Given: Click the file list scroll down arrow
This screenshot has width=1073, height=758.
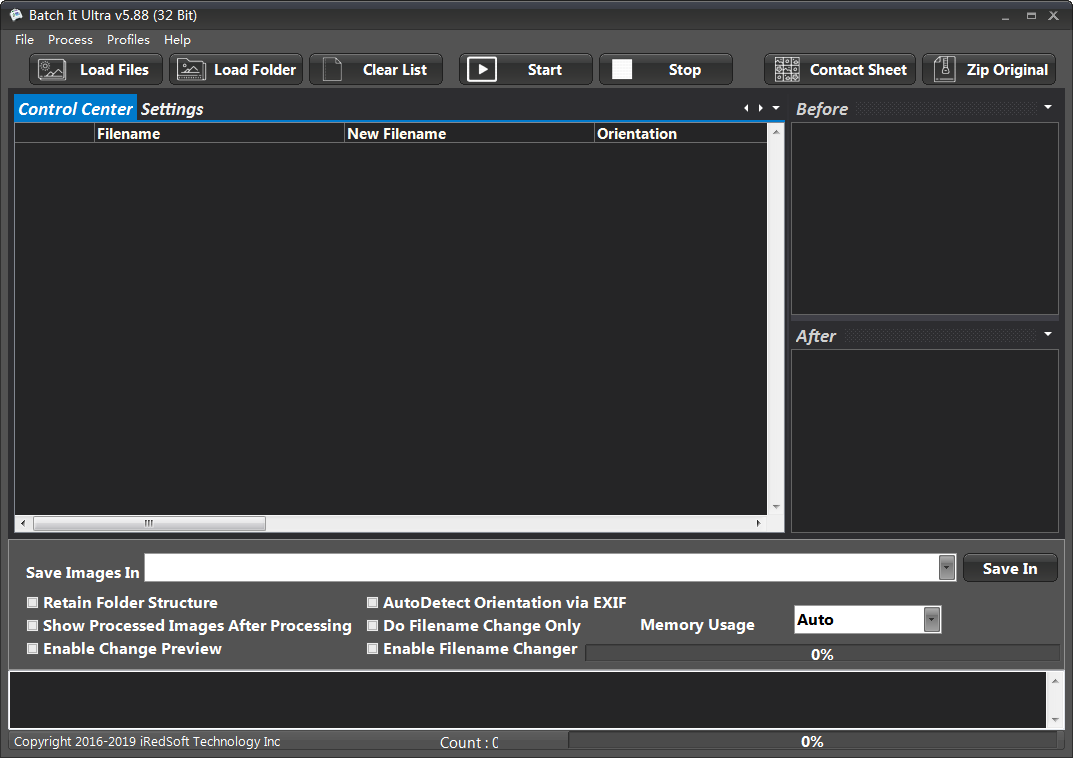Looking at the screenshot, I should 776,507.
